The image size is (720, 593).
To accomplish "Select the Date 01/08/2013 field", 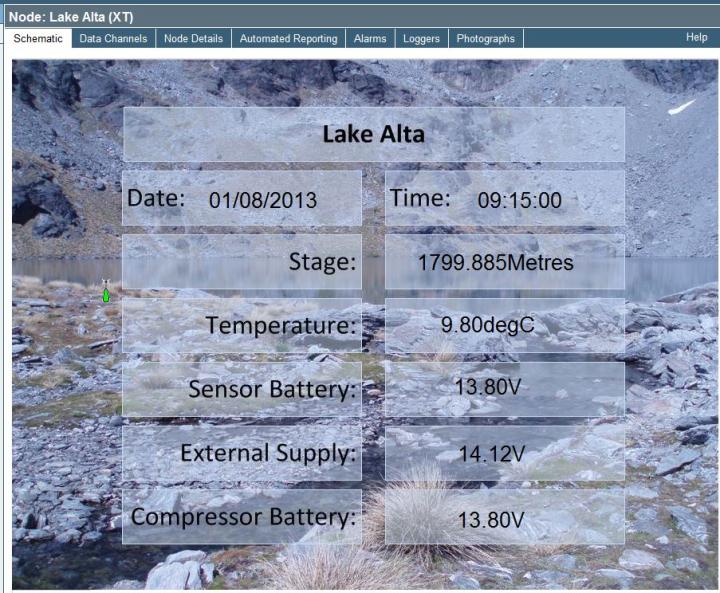I will coord(242,198).
